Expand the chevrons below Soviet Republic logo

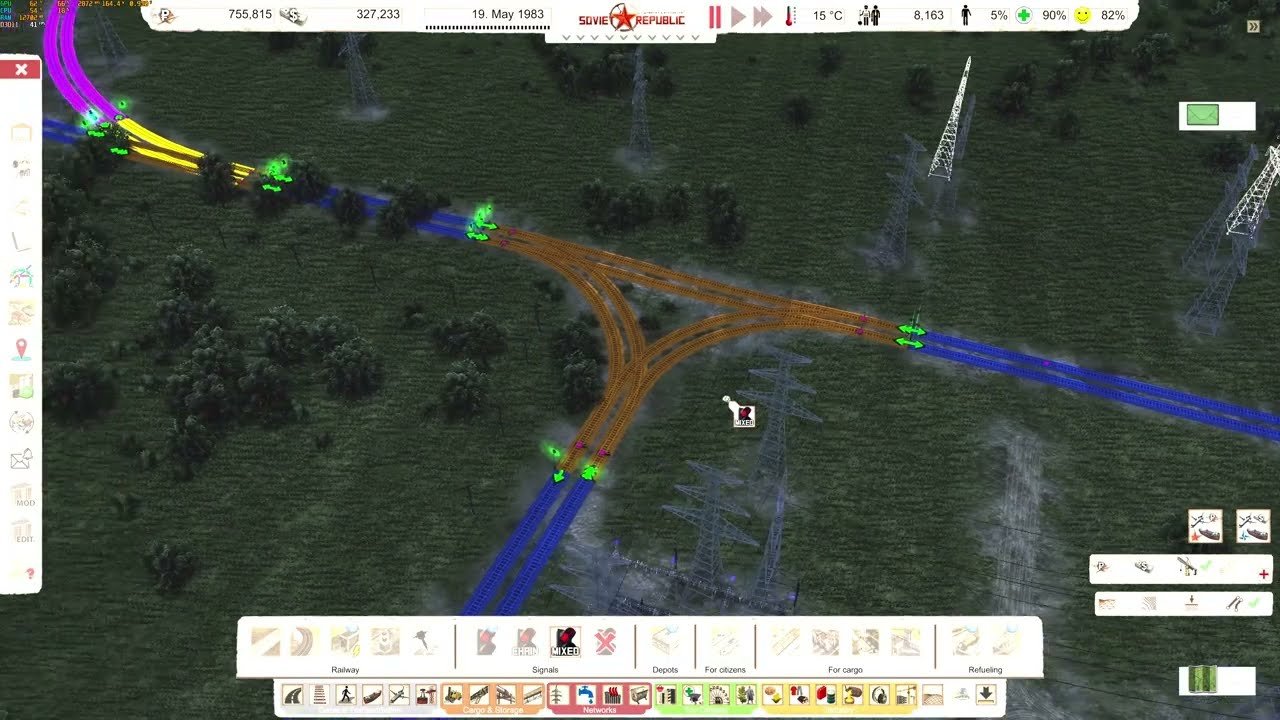[x=631, y=38]
